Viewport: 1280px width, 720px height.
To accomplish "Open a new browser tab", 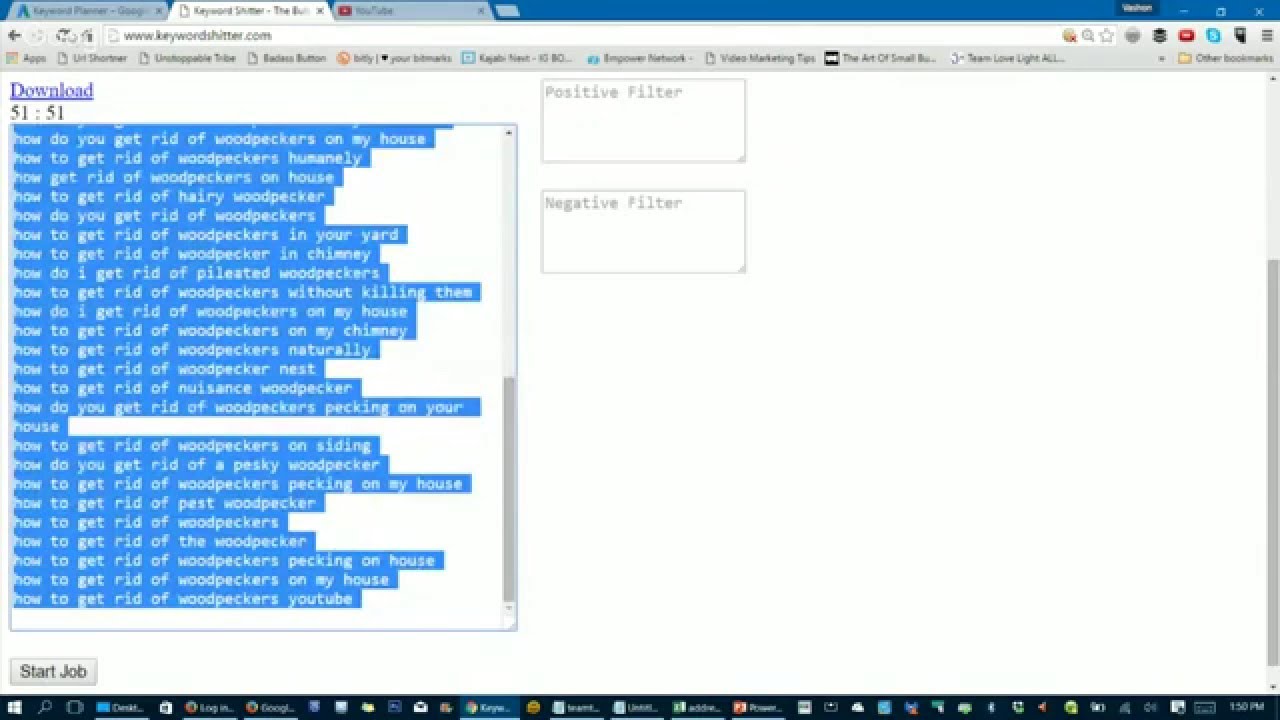I will 507,11.
